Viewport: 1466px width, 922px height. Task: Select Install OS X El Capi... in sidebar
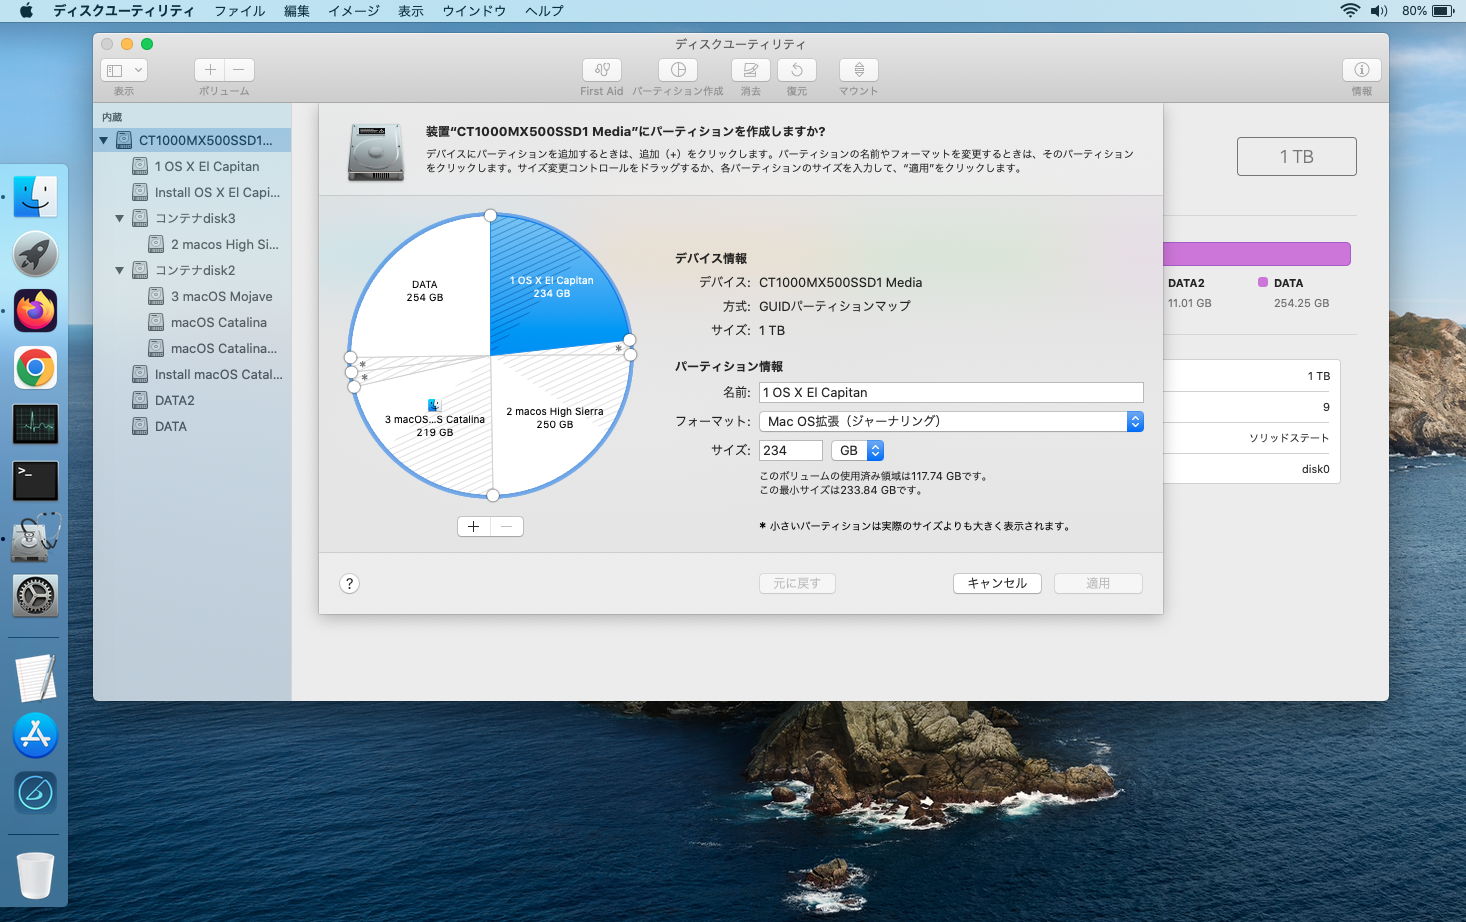click(192, 193)
